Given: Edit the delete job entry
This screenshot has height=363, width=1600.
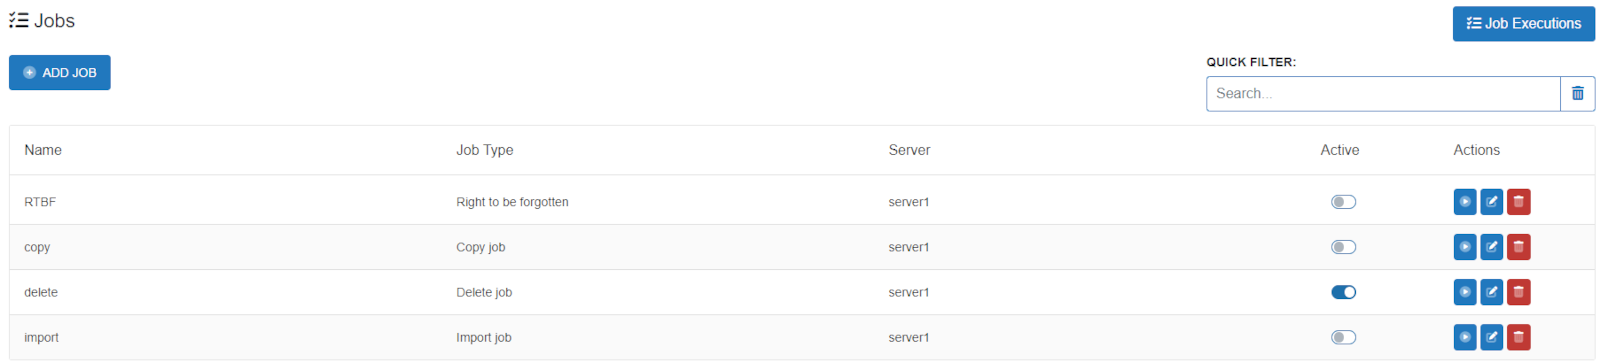Looking at the screenshot, I should [x=1492, y=292].
